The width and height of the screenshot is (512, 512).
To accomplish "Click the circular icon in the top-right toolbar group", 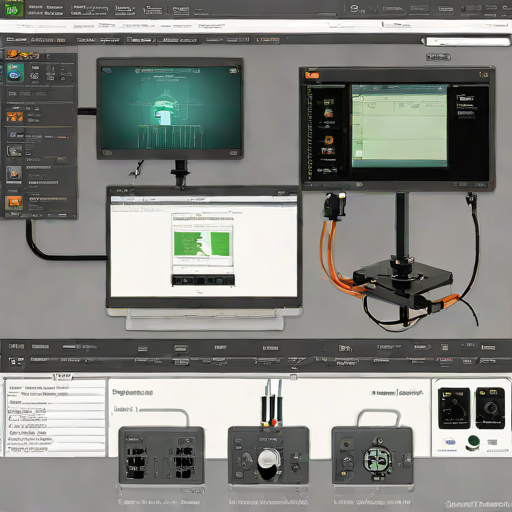I will coord(355,8).
